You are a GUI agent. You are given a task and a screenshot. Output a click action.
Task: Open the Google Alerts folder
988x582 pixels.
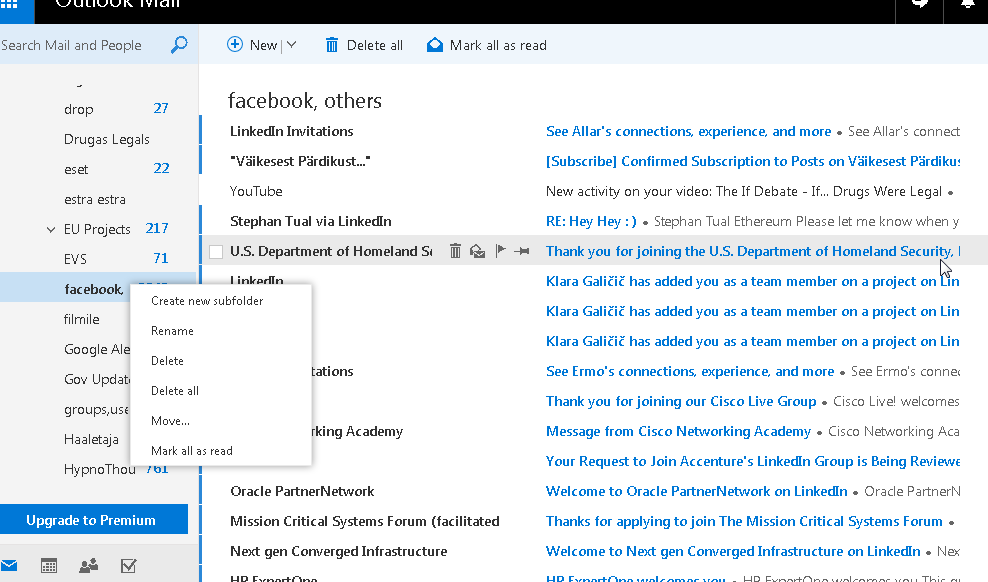pos(96,350)
